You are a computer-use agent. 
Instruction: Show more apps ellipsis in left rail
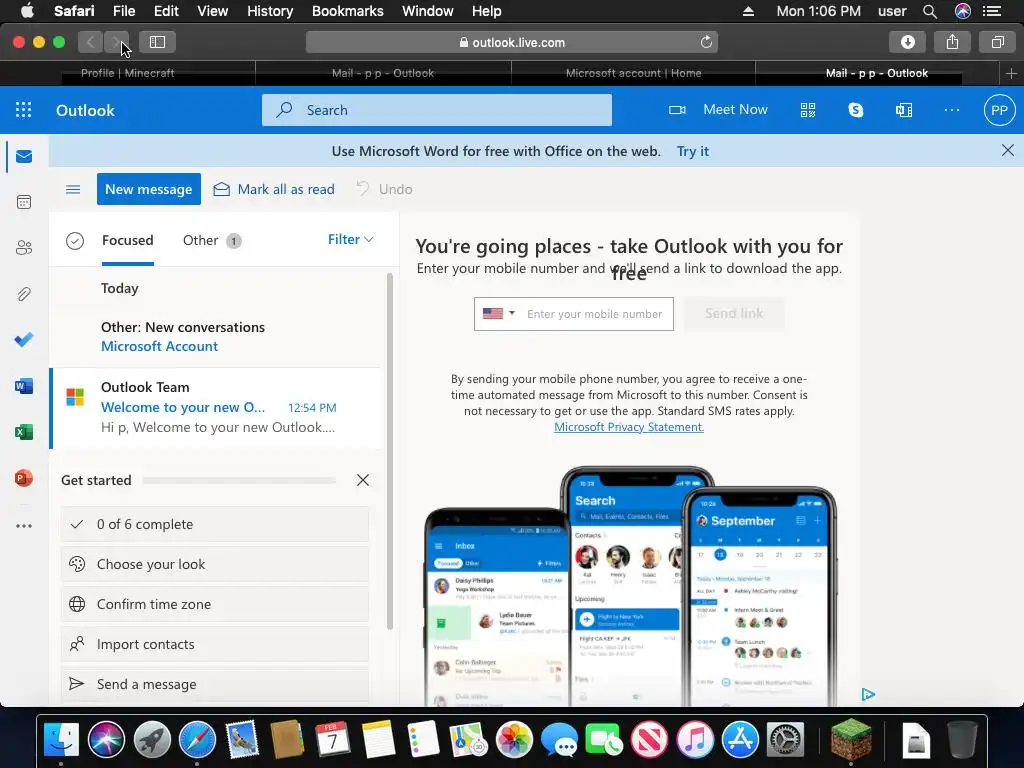(x=24, y=526)
